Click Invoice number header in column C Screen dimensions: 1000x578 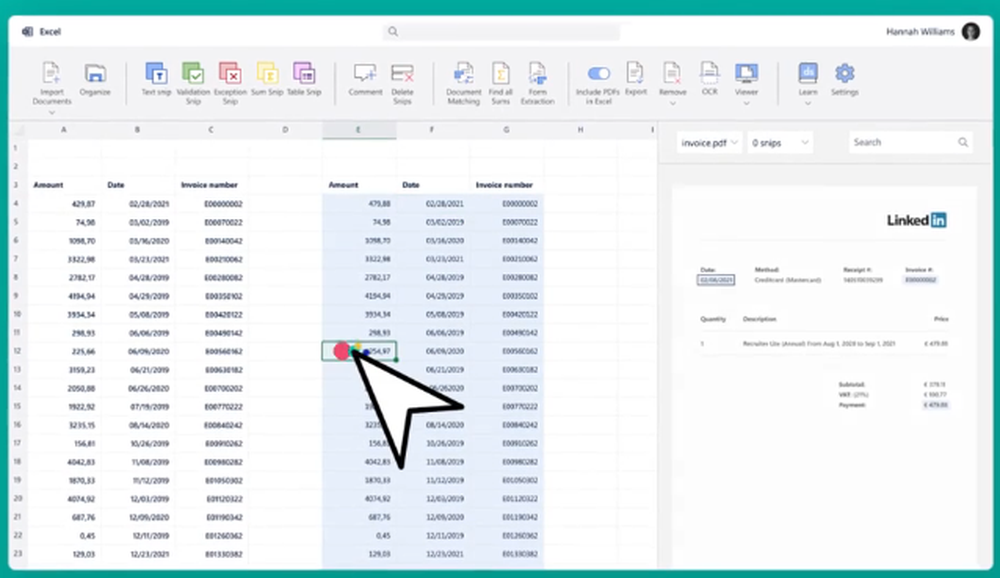tap(209, 185)
